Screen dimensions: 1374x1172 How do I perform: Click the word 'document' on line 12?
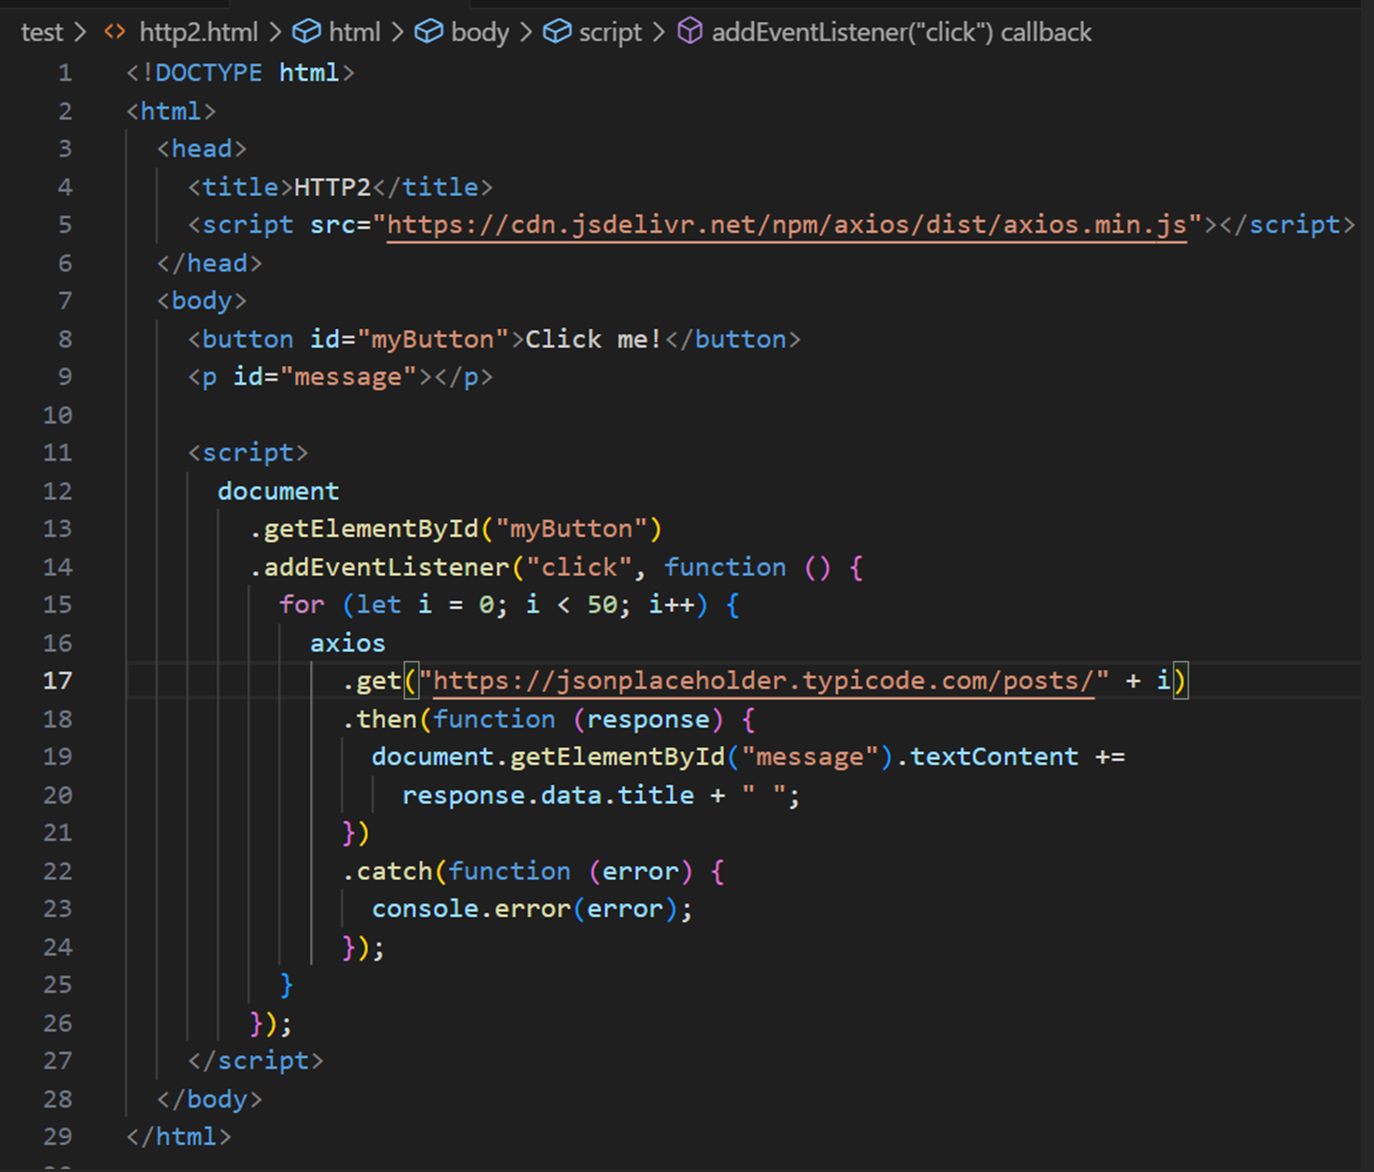[278, 491]
